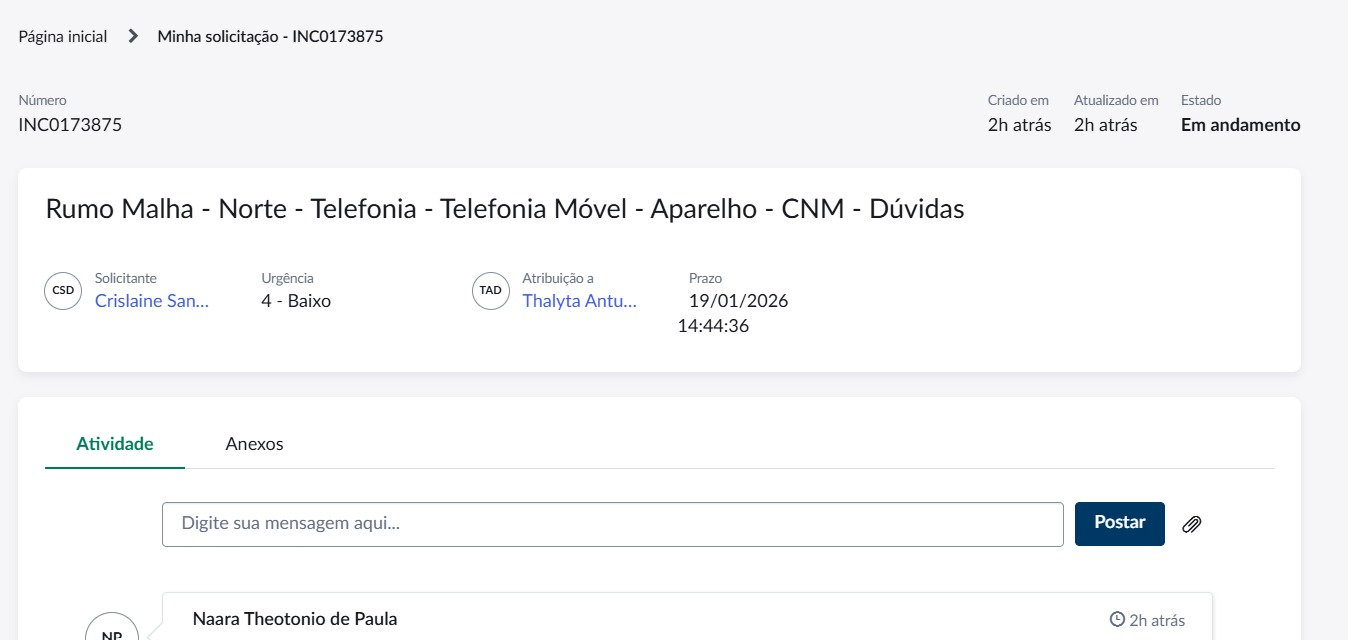1348x640 pixels.
Task: Open requester Crislaine San... profile link
Action: [152, 301]
